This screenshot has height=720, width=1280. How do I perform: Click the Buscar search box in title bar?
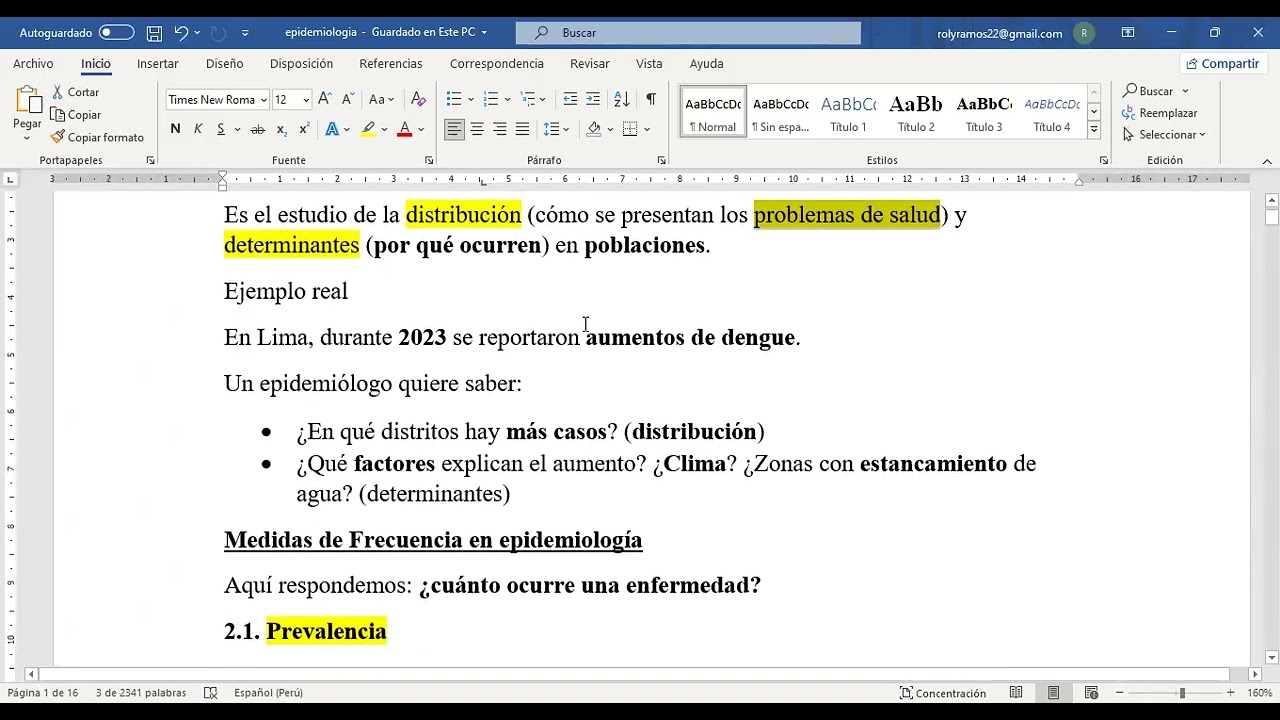[688, 33]
